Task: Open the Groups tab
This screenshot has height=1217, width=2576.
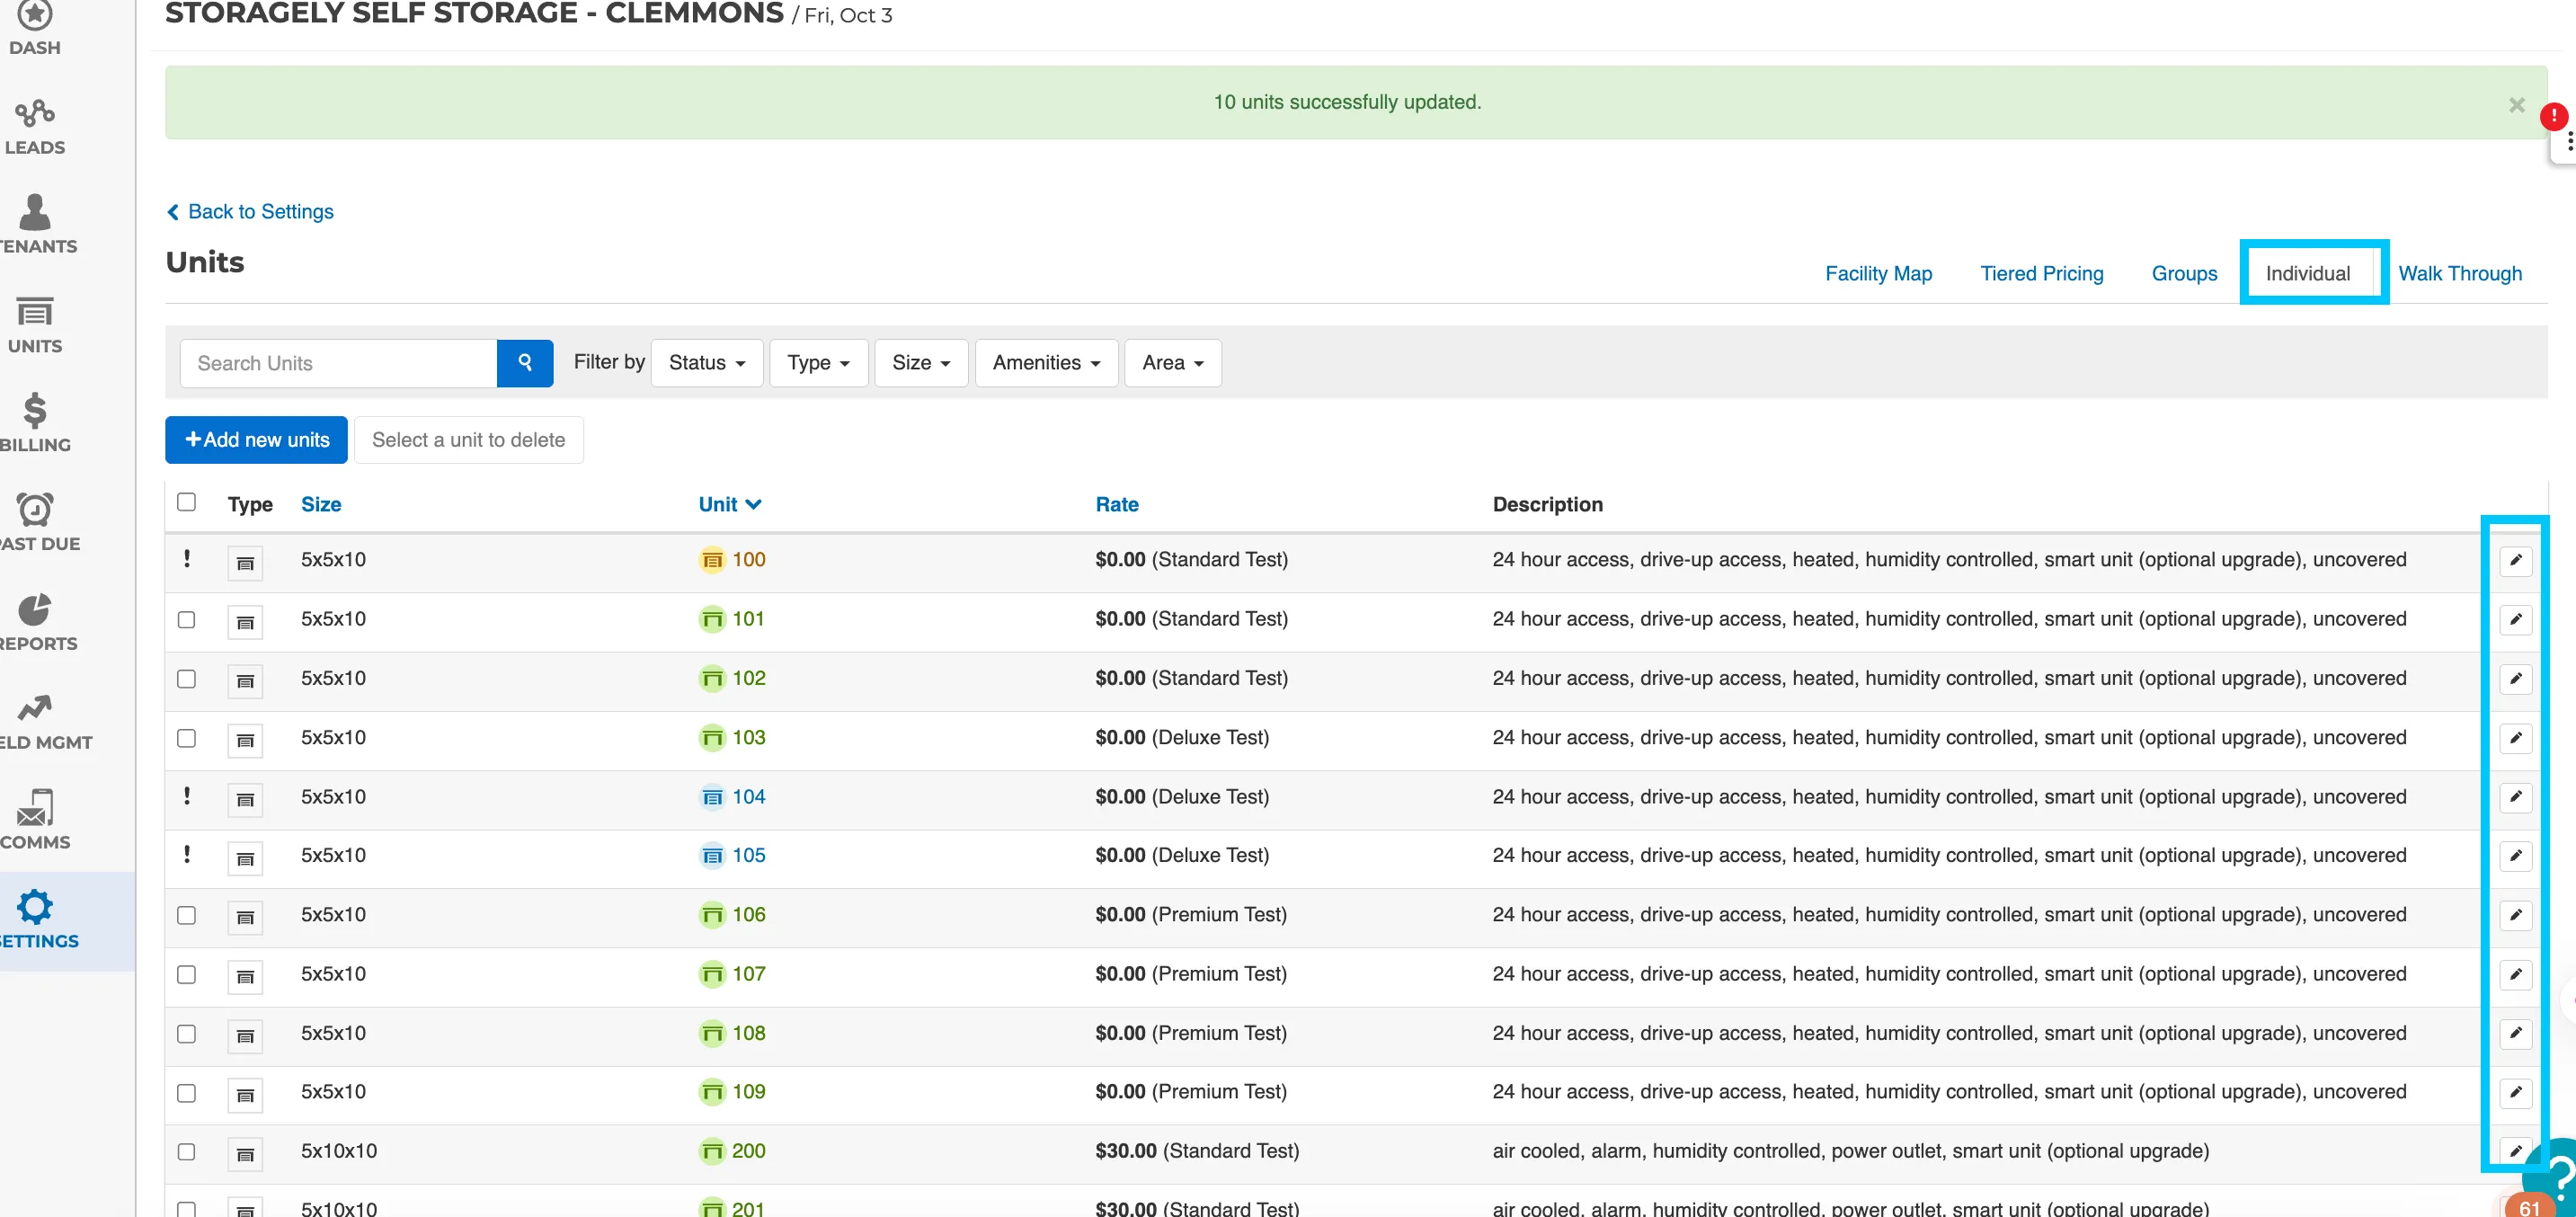Action: (2184, 274)
